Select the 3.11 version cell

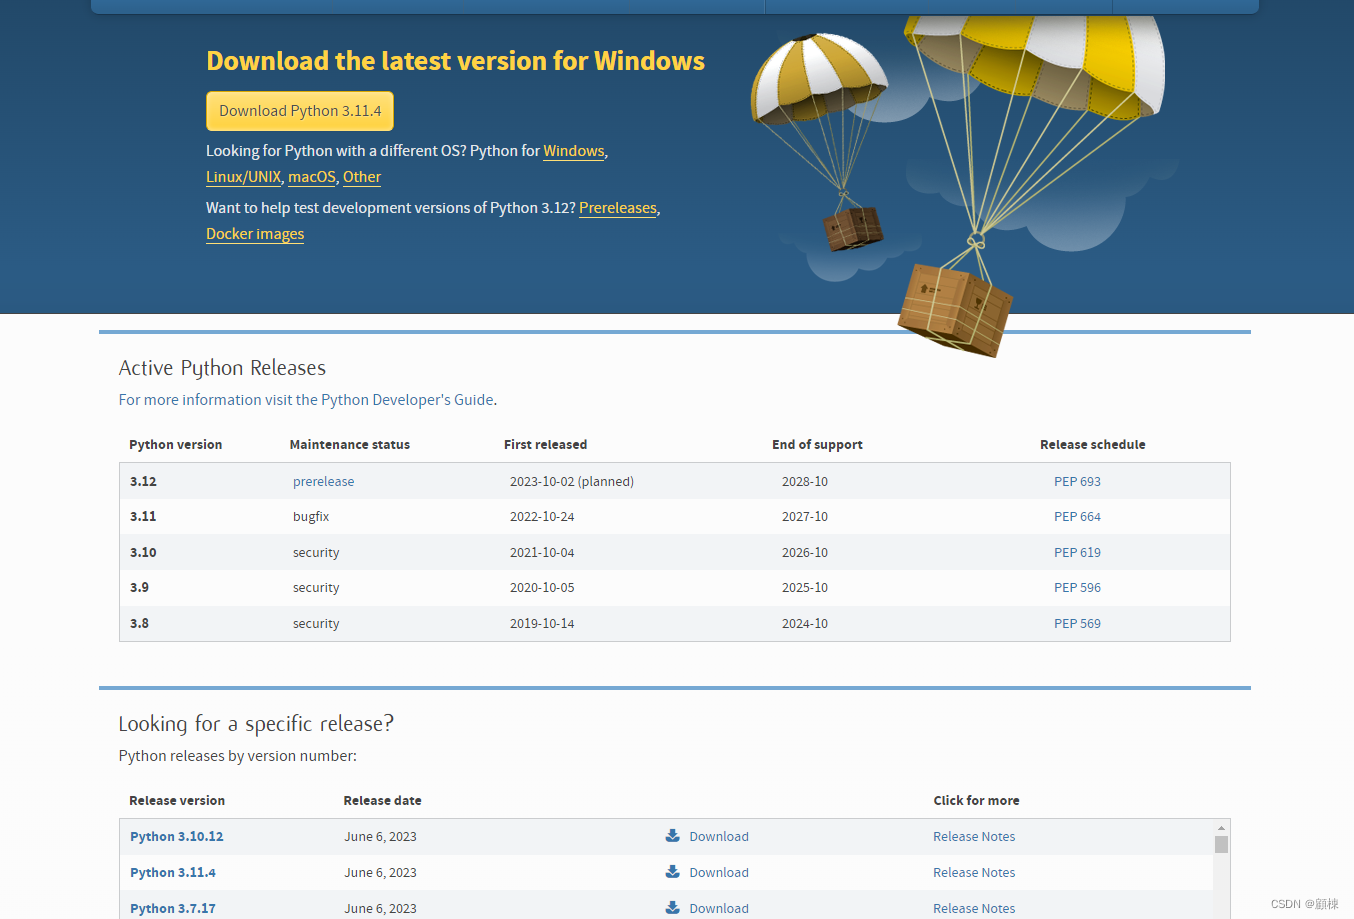pos(143,517)
